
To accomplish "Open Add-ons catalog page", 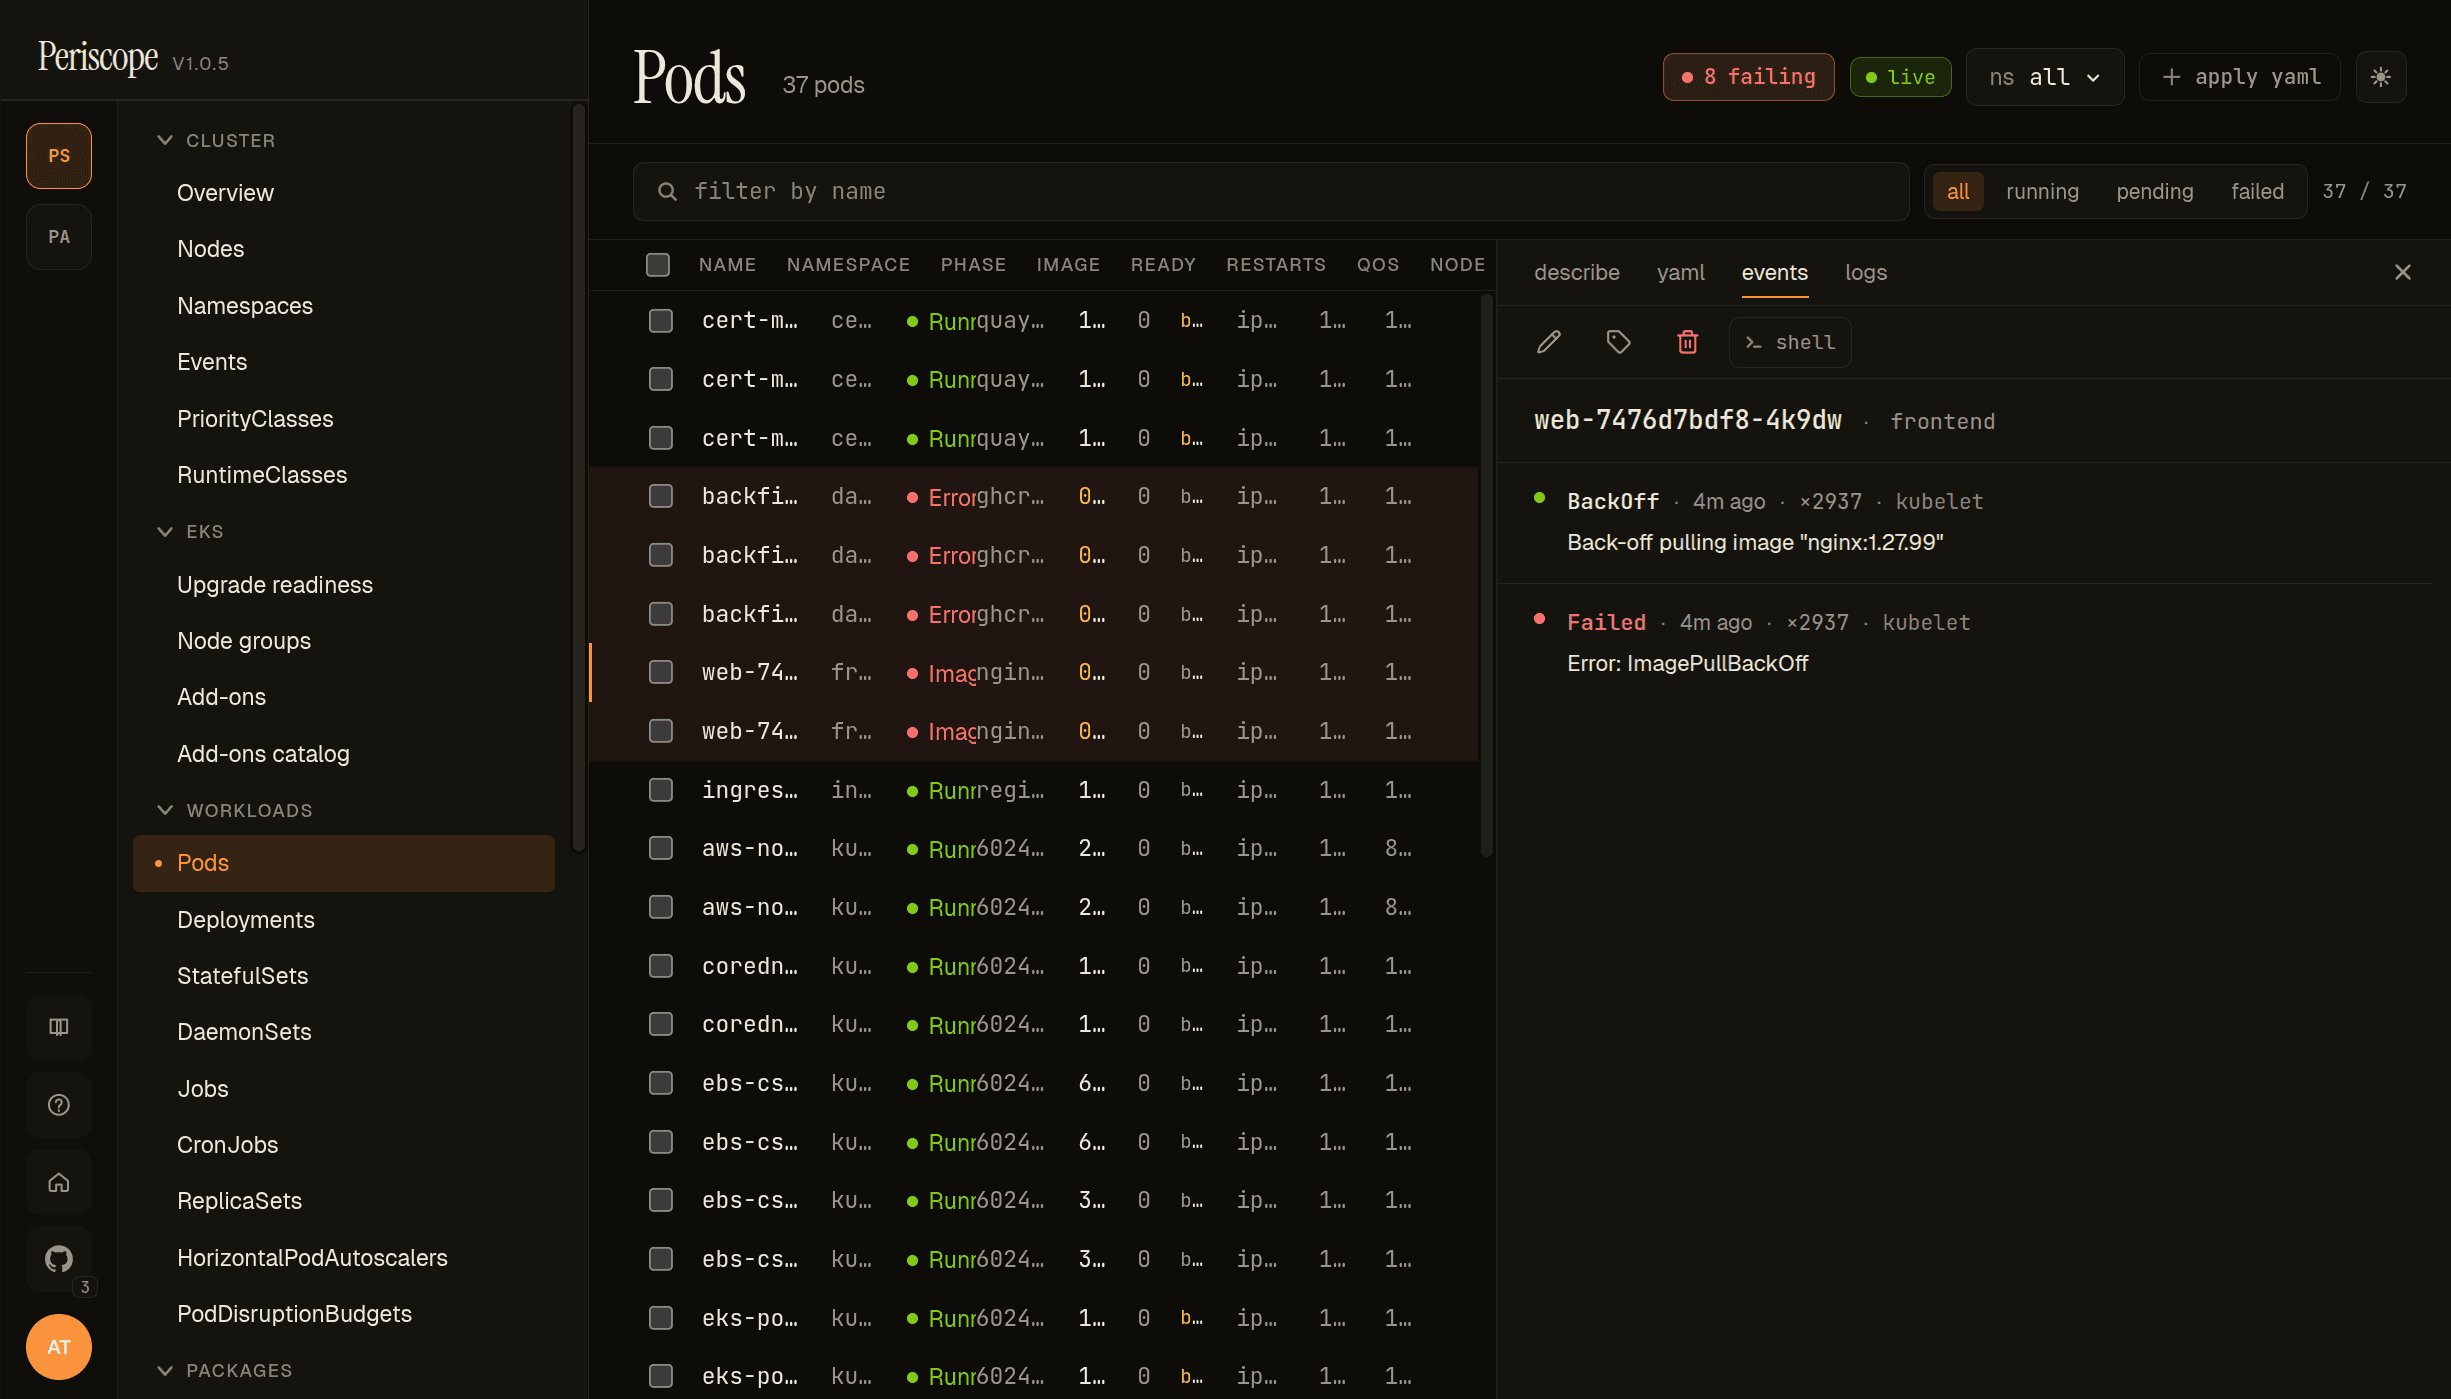I will pos(344,754).
